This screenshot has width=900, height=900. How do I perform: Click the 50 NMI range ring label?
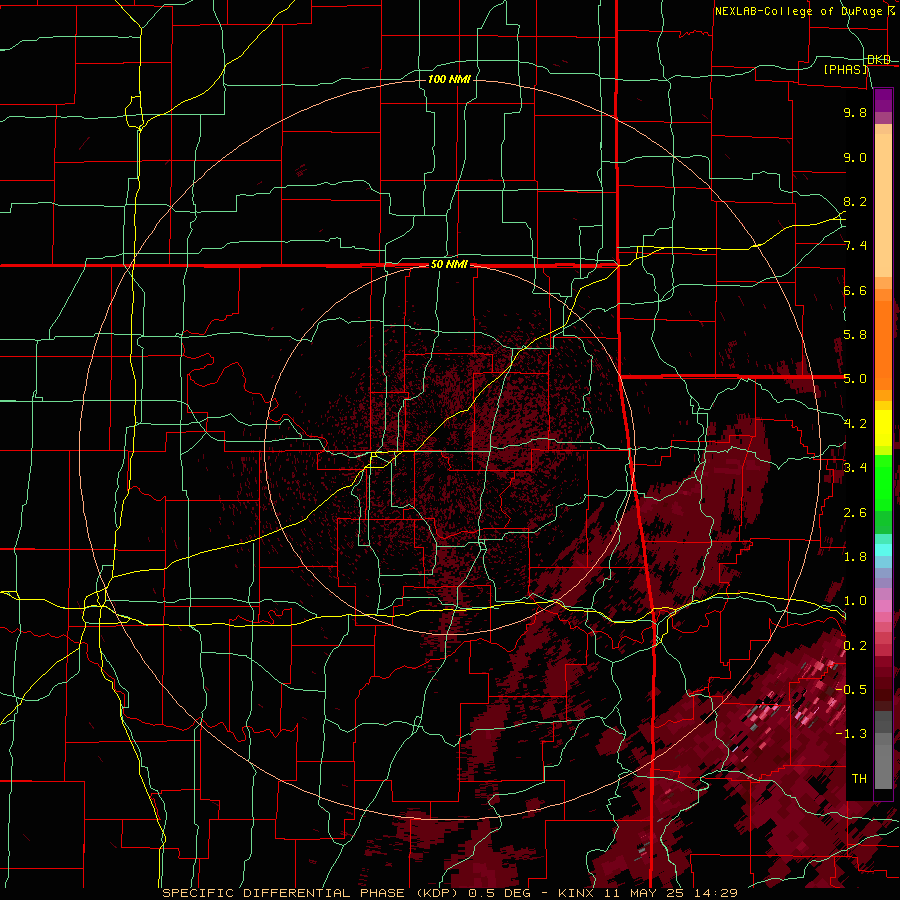pyautogui.click(x=449, y=264)
